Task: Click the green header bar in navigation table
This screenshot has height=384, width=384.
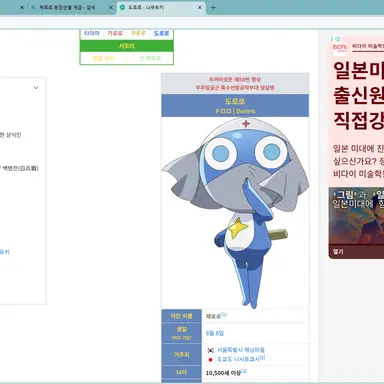Action: coord(127,46)
